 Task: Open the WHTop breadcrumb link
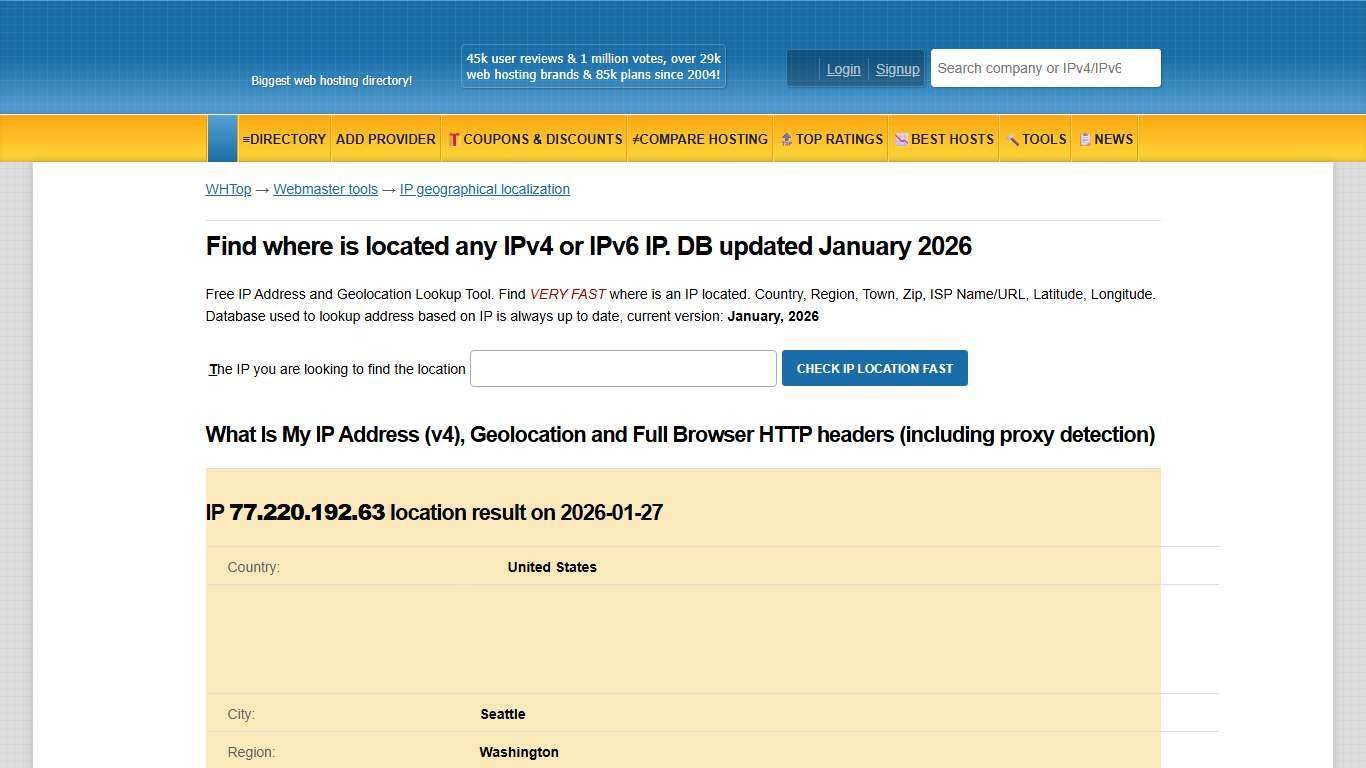228,189
